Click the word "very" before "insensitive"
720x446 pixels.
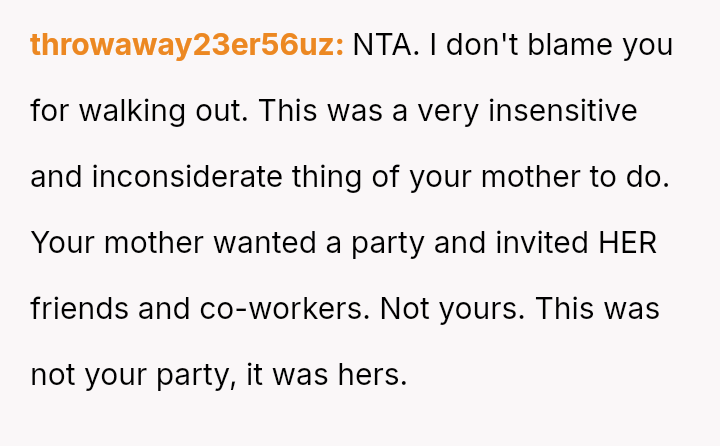tap(447, 111)
